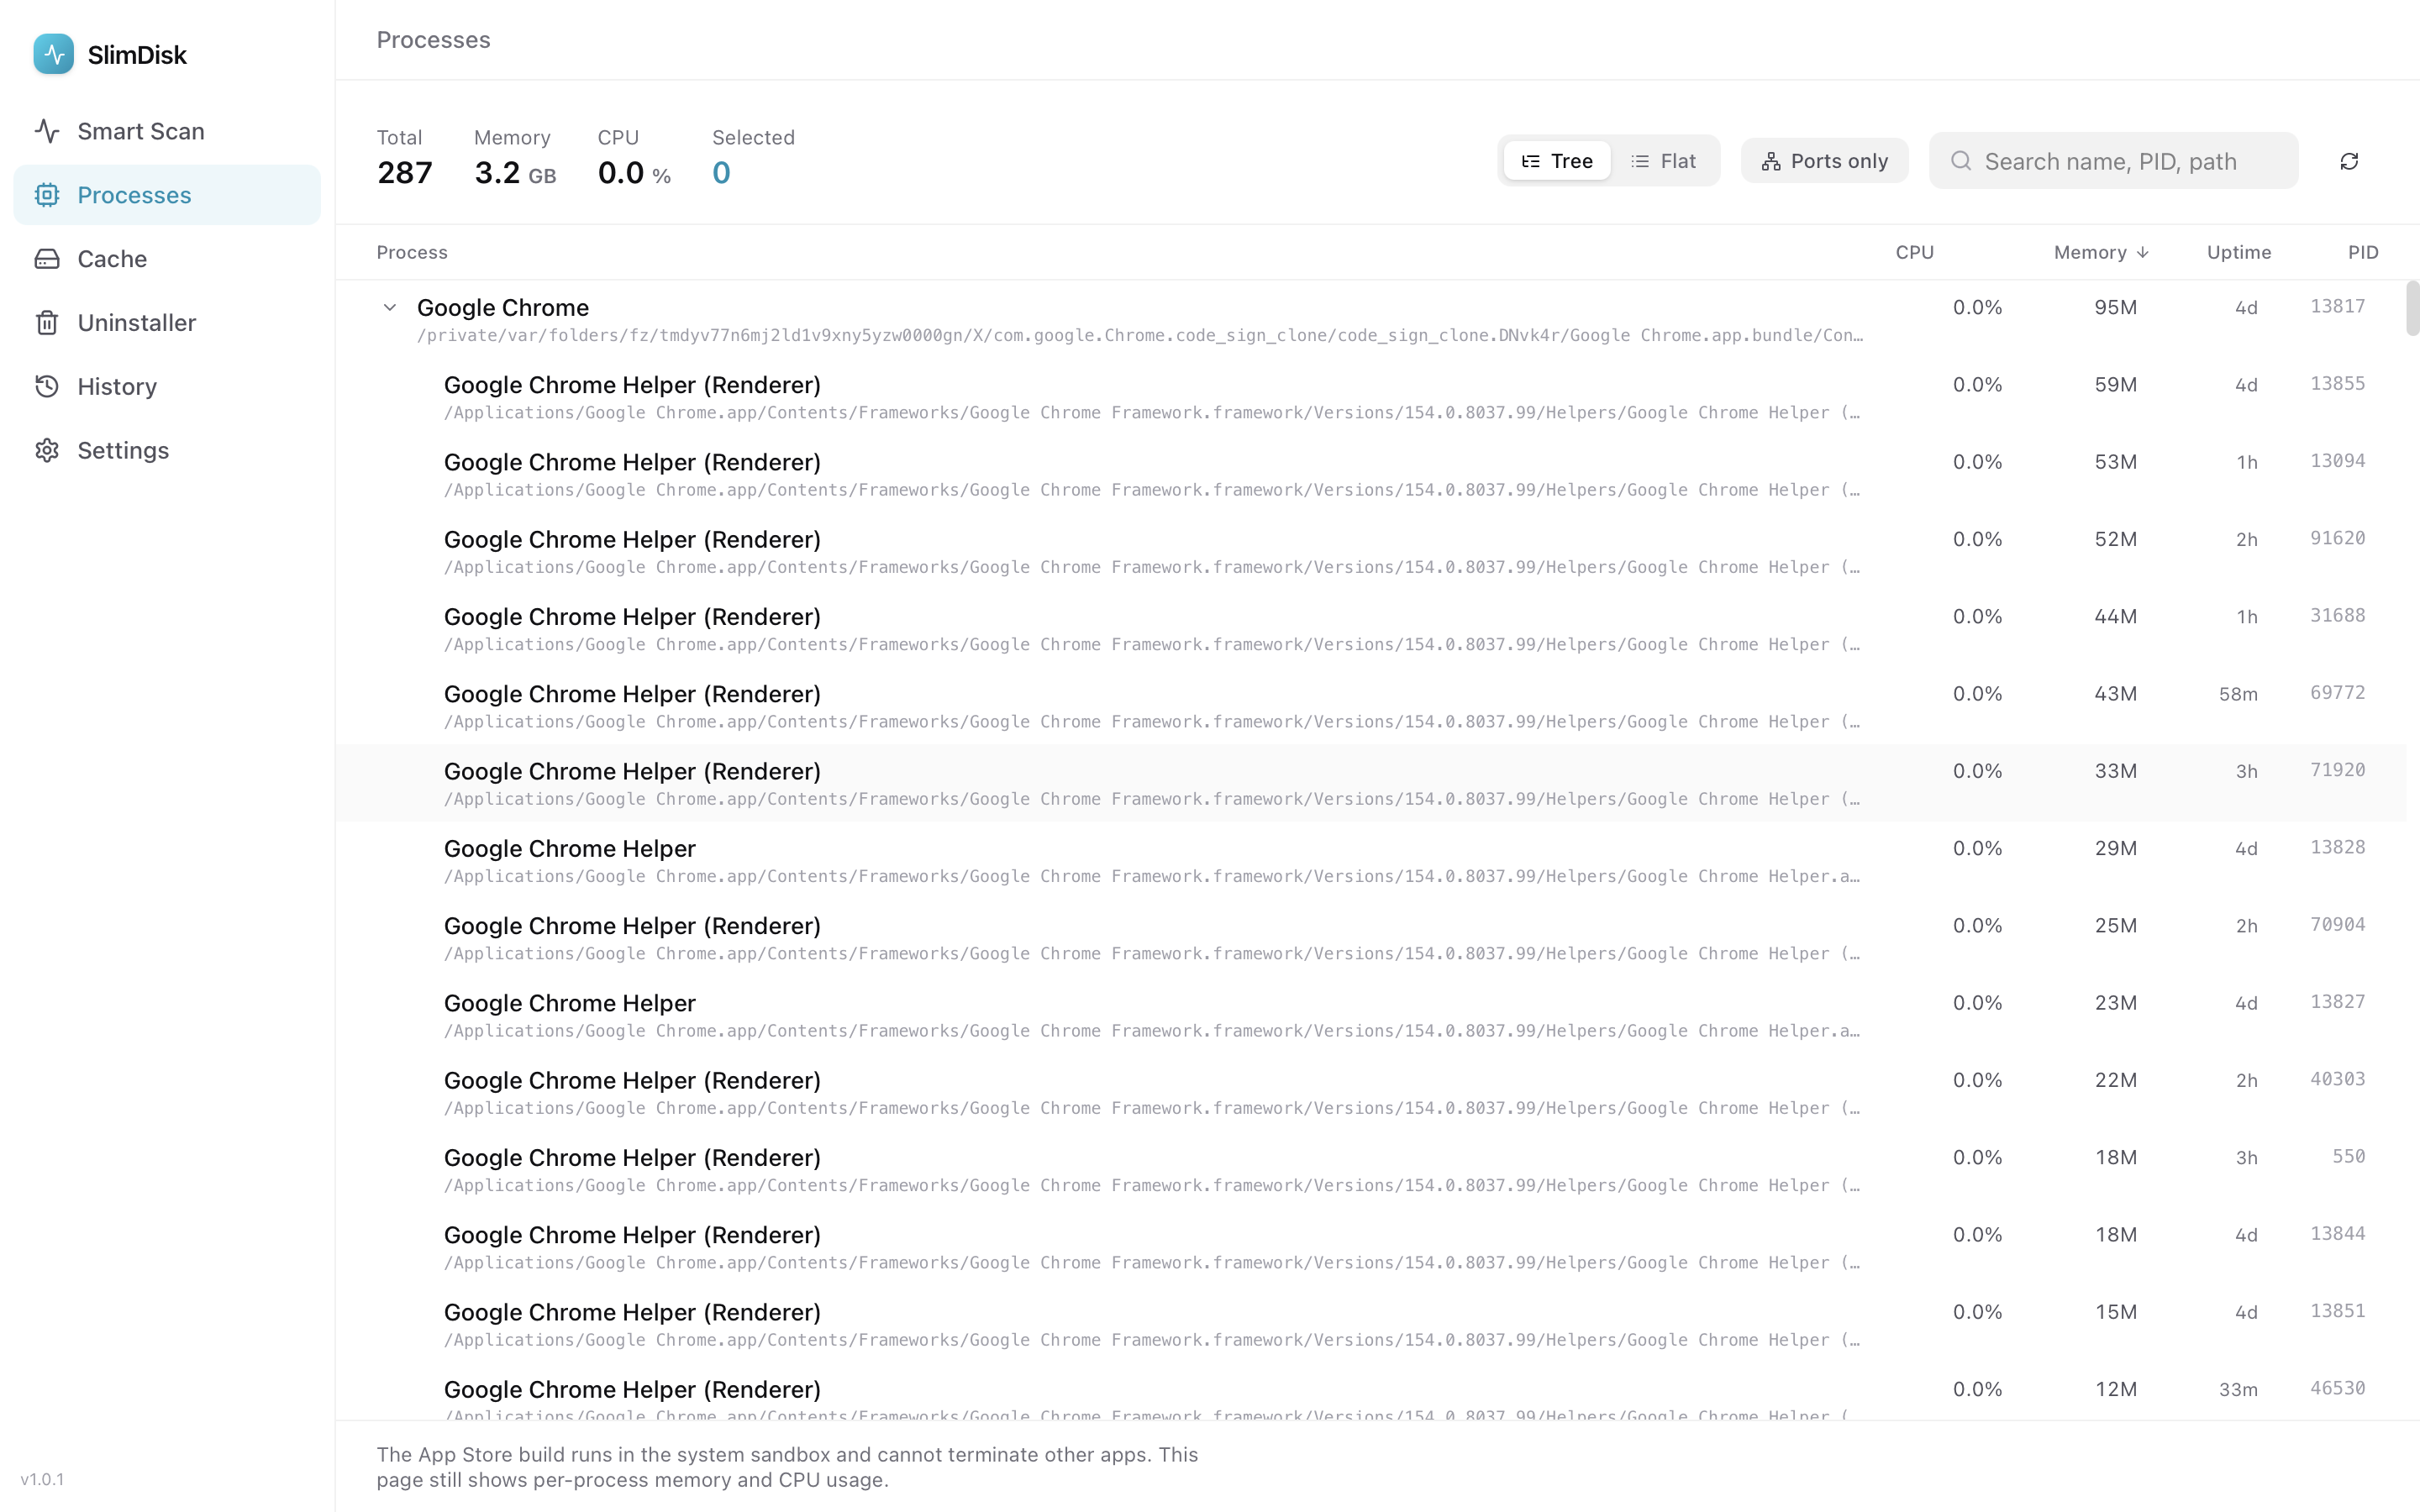Sort by the Process column header
The width and height of the screenshot is (2420, 1512).
coord(412,253)
